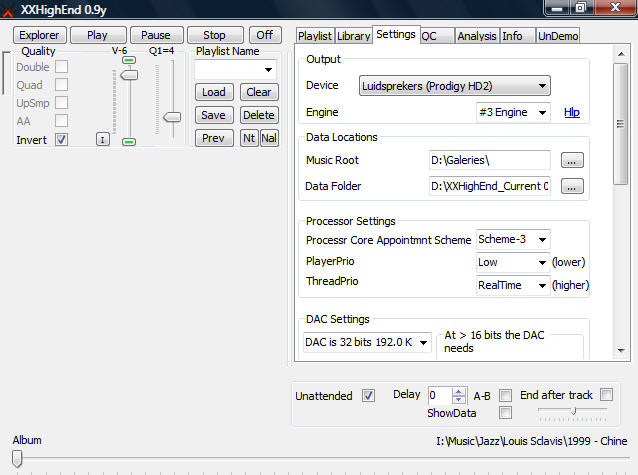
Task: Open the ThreadPrio RealTime dropdown
Action: 513,285
